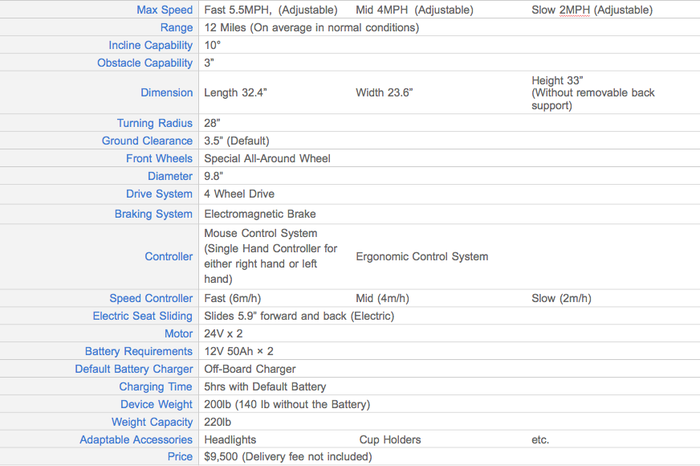Click '4 Wheel Drive' value
This screenshot has width=700, height=466.
click(x=239, y=194)
